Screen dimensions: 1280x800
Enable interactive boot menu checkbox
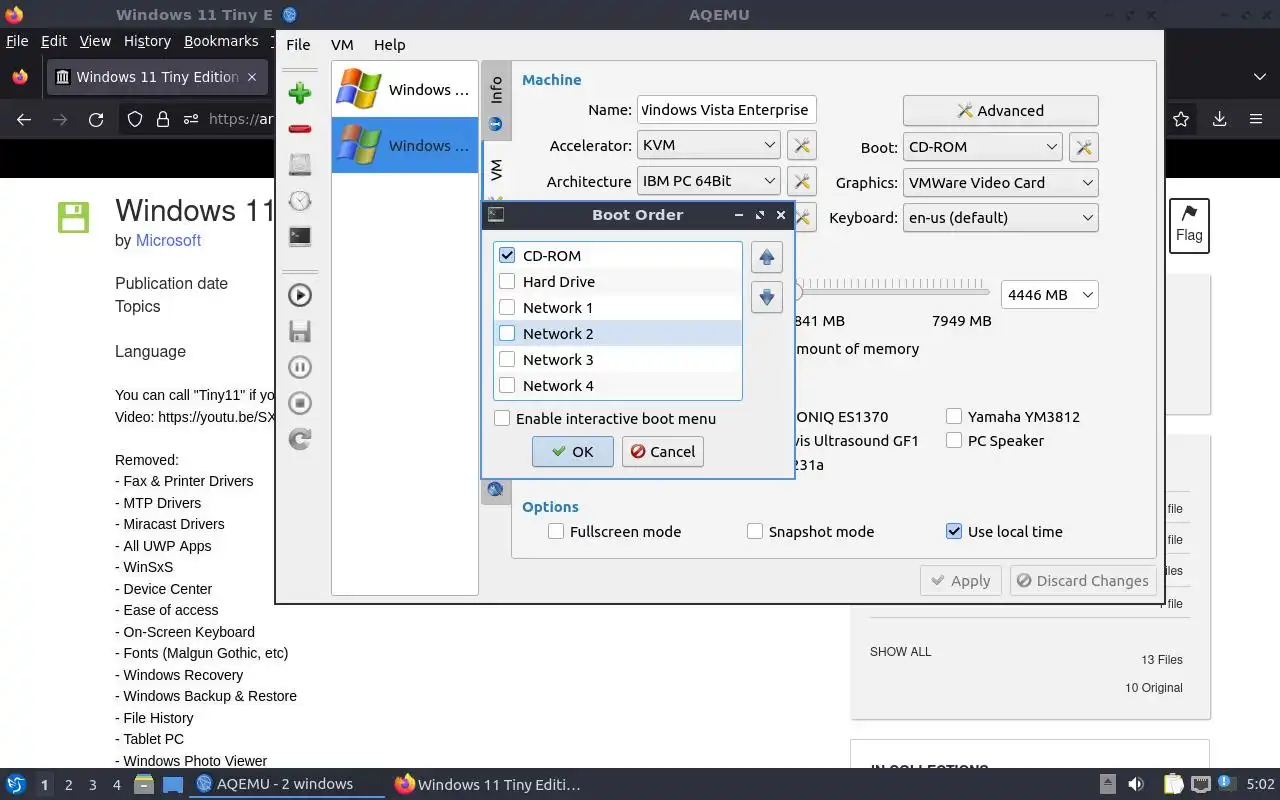tap(502, 418)
